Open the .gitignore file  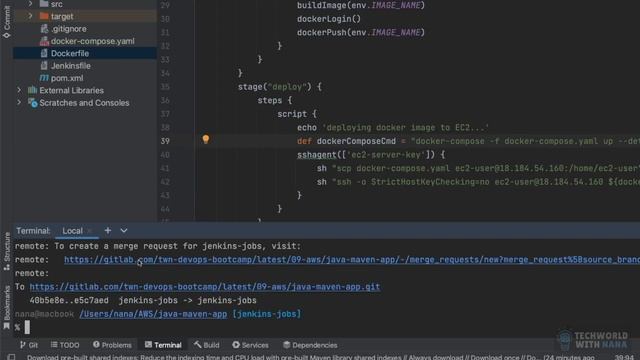tap(69, 29)
